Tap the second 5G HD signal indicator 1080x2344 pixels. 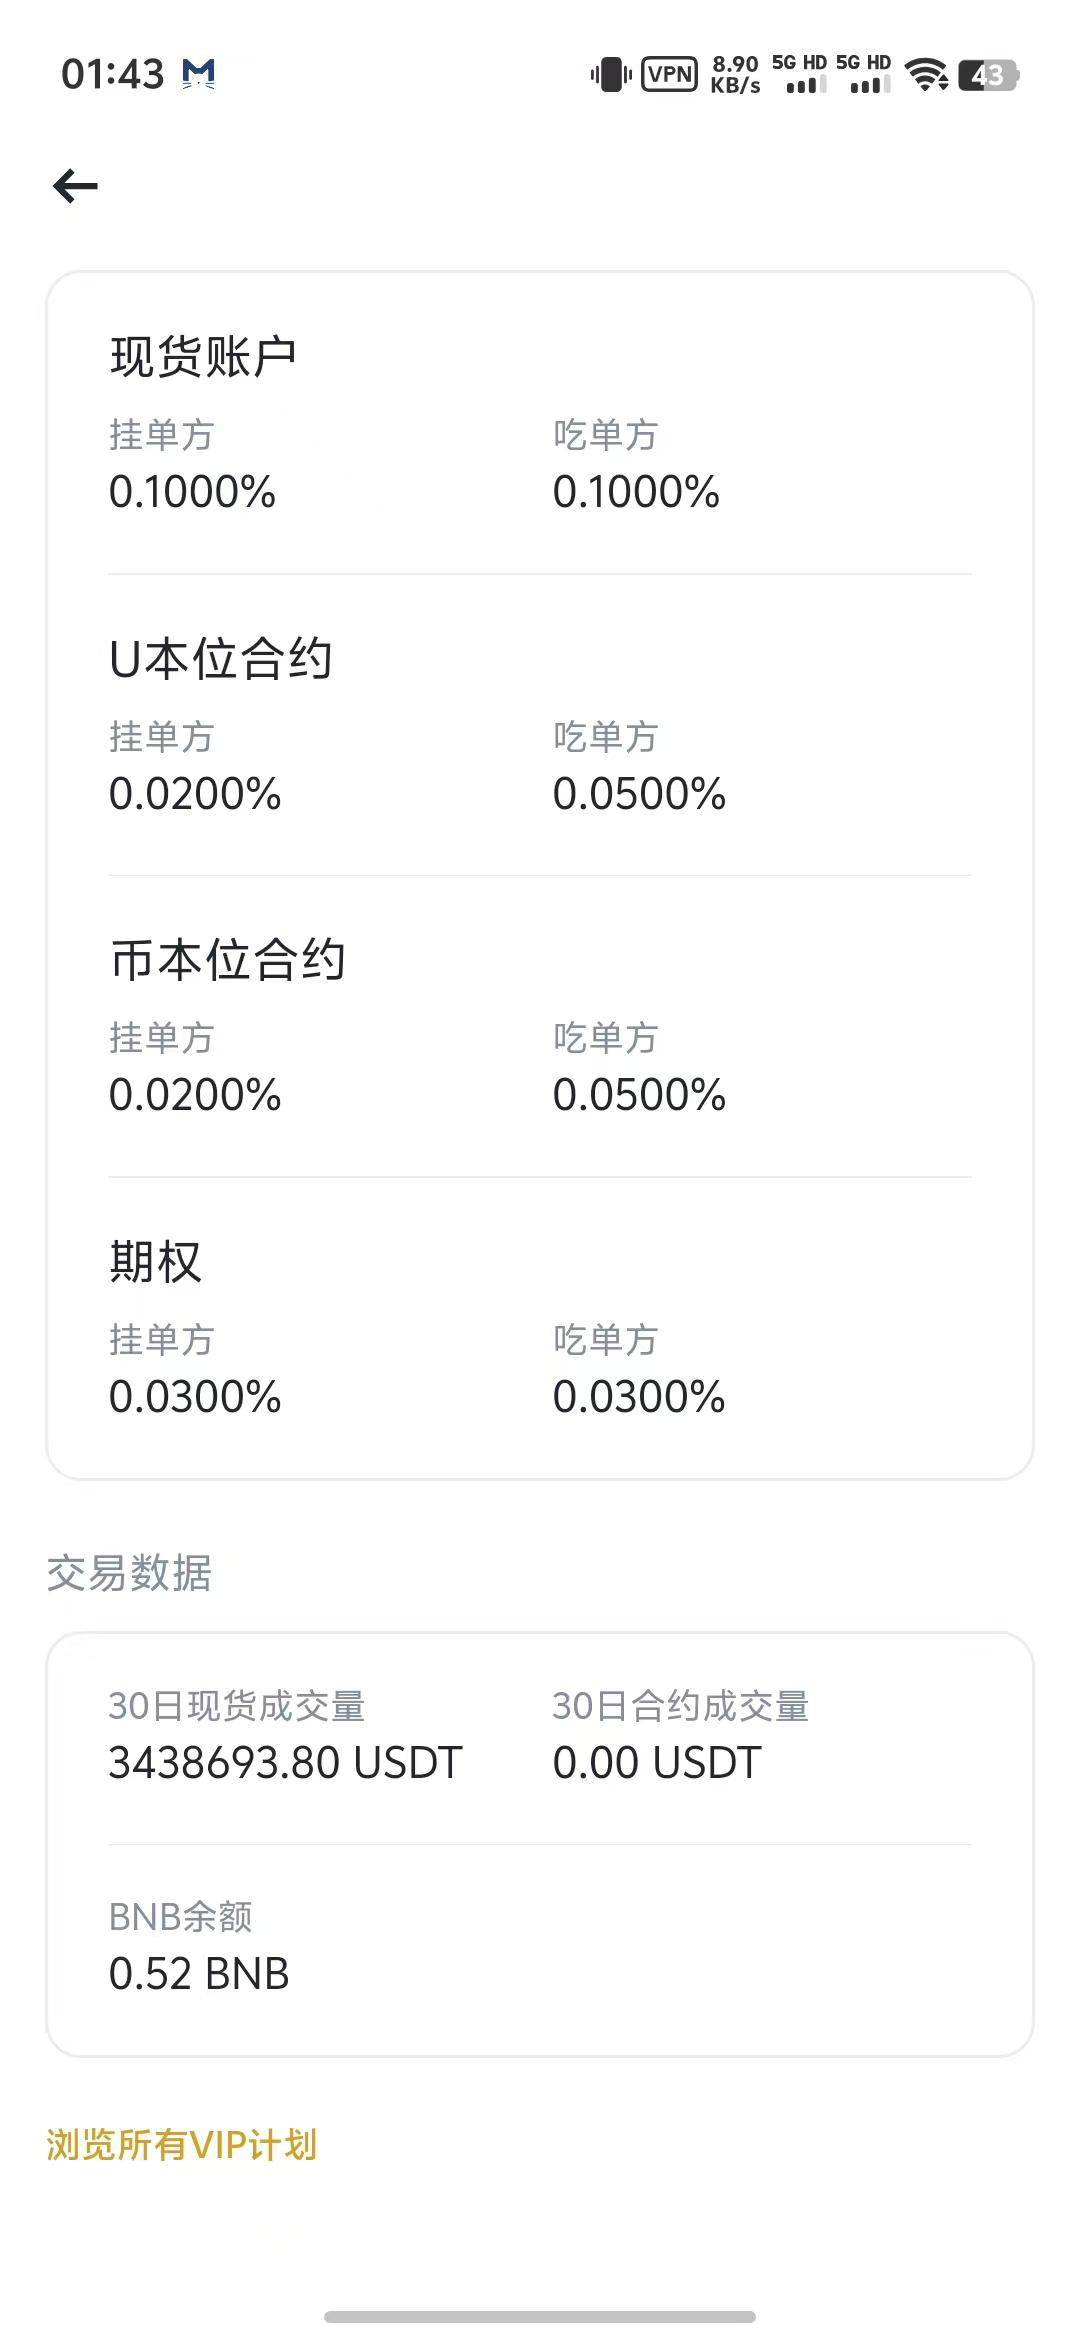[864, 75]
